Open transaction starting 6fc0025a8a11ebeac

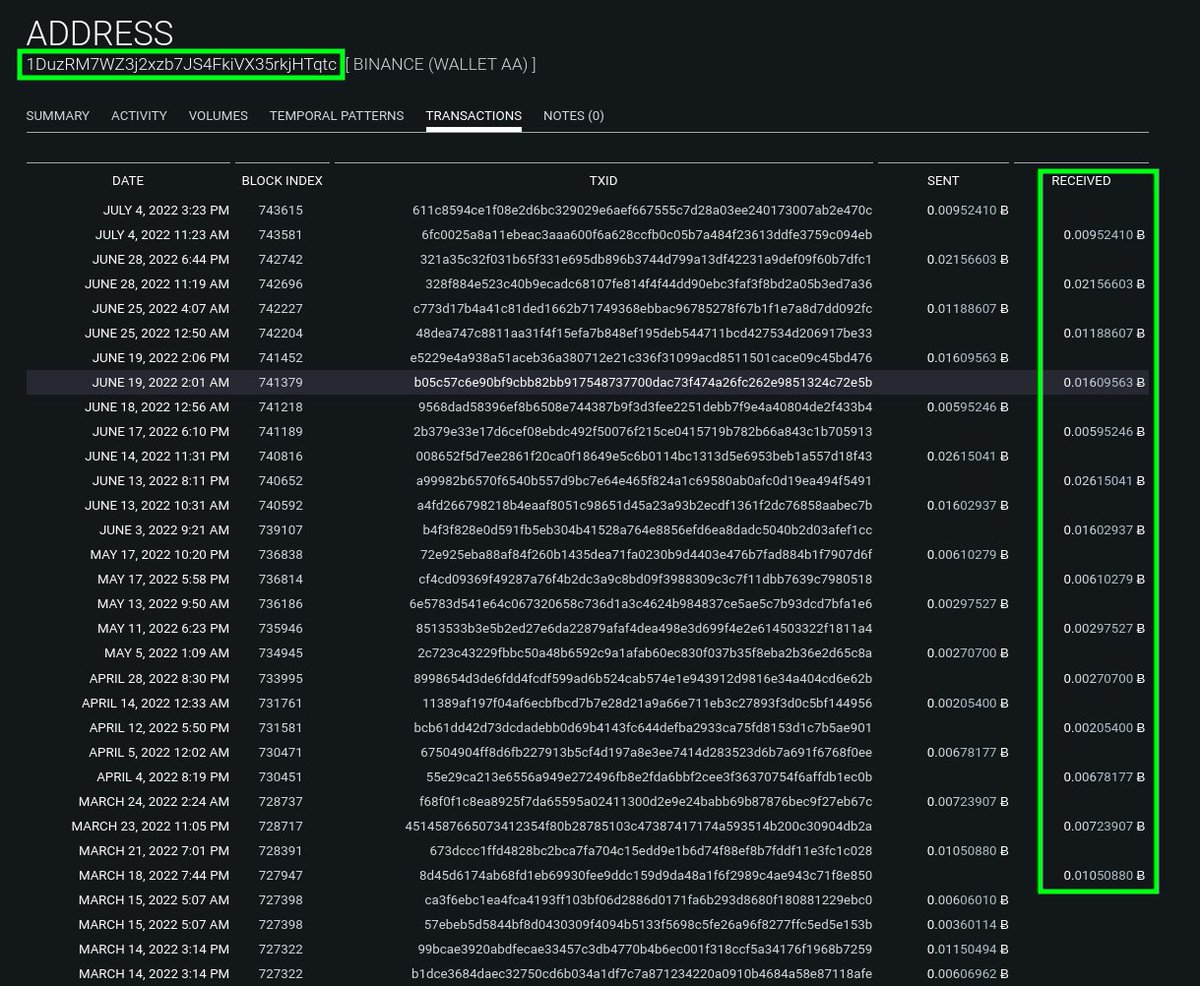click(647, 235)
